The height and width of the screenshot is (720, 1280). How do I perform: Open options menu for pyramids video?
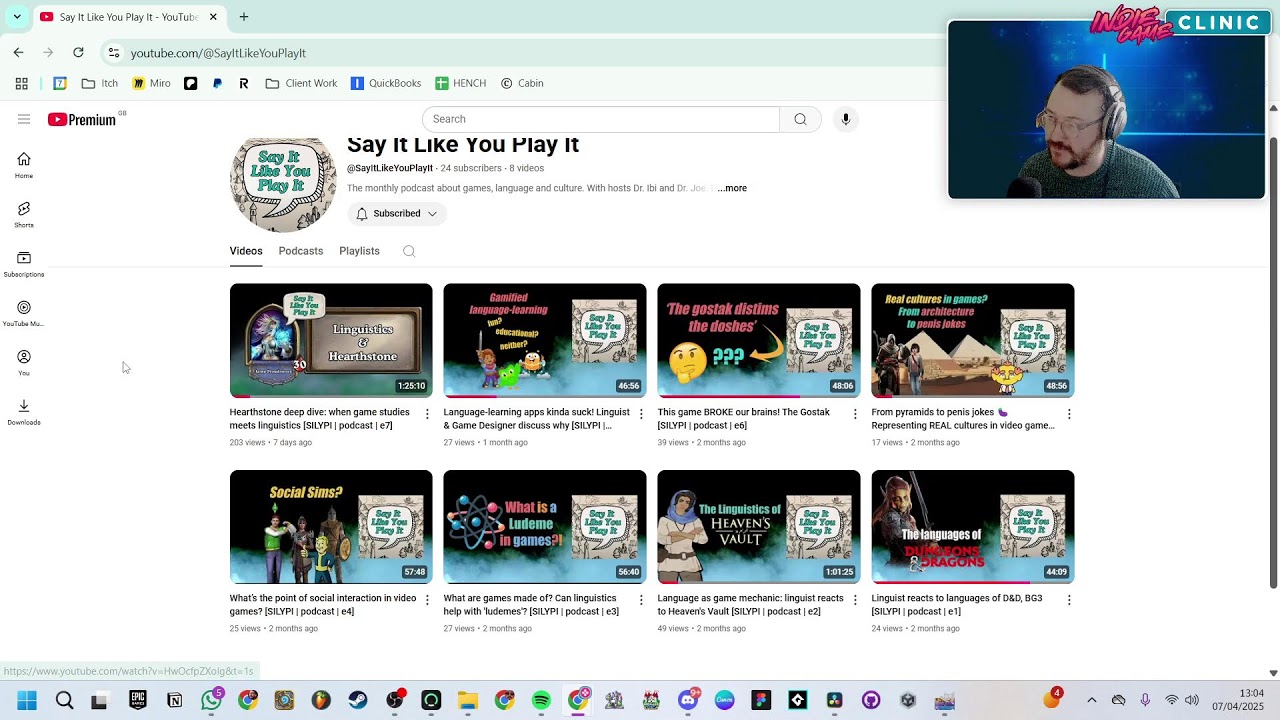(1069, 414)
